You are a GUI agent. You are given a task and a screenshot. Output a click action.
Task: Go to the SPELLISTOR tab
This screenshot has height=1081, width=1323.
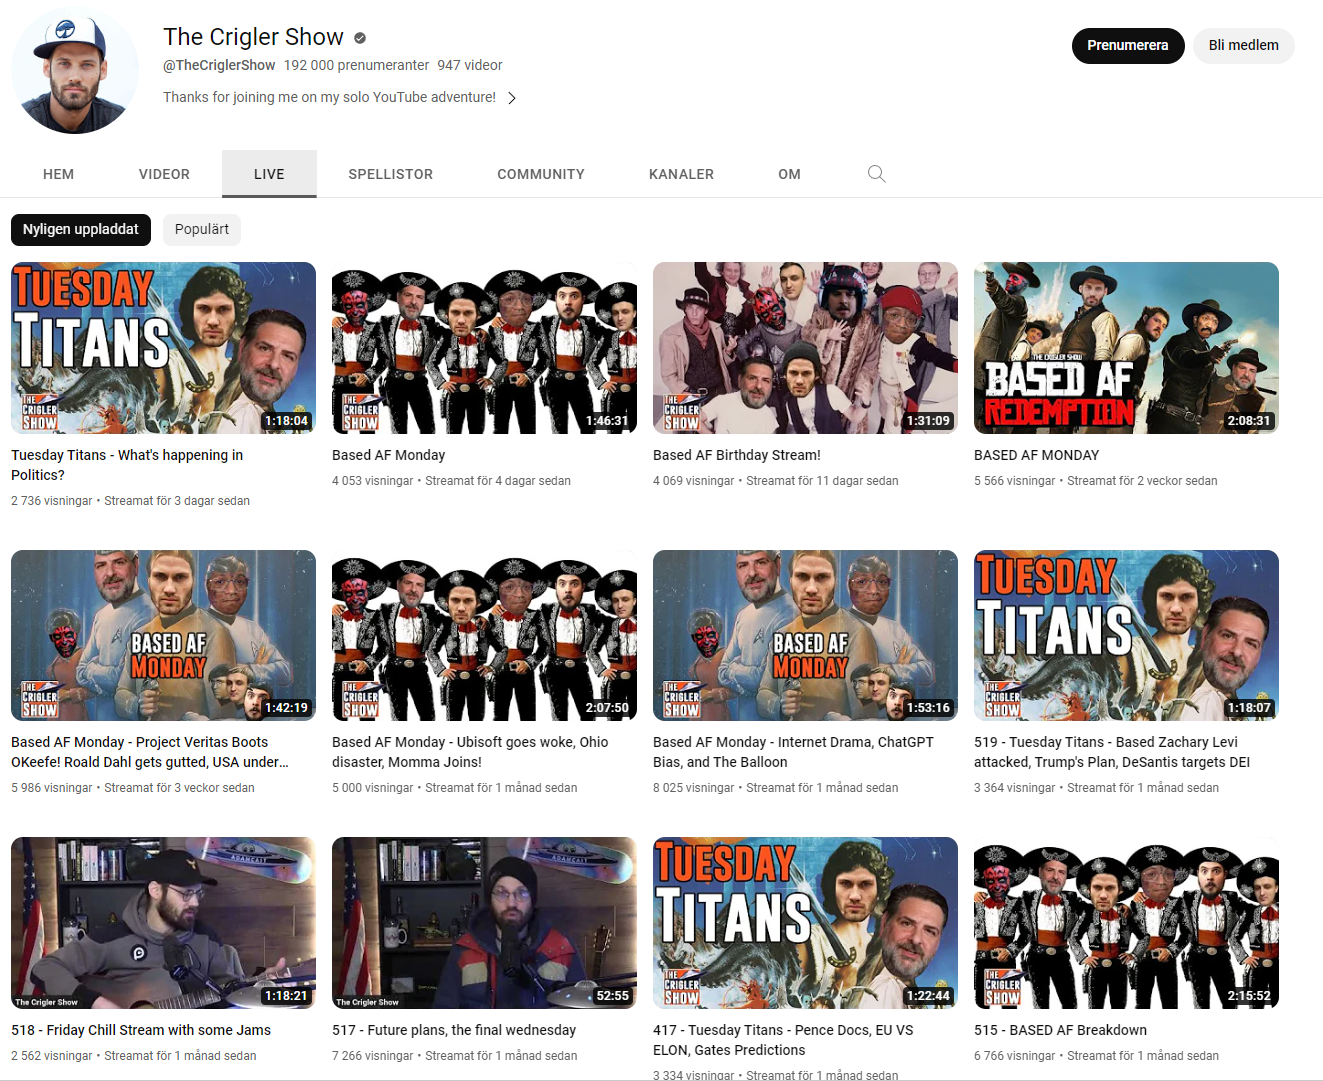click(x=390, y=174)
